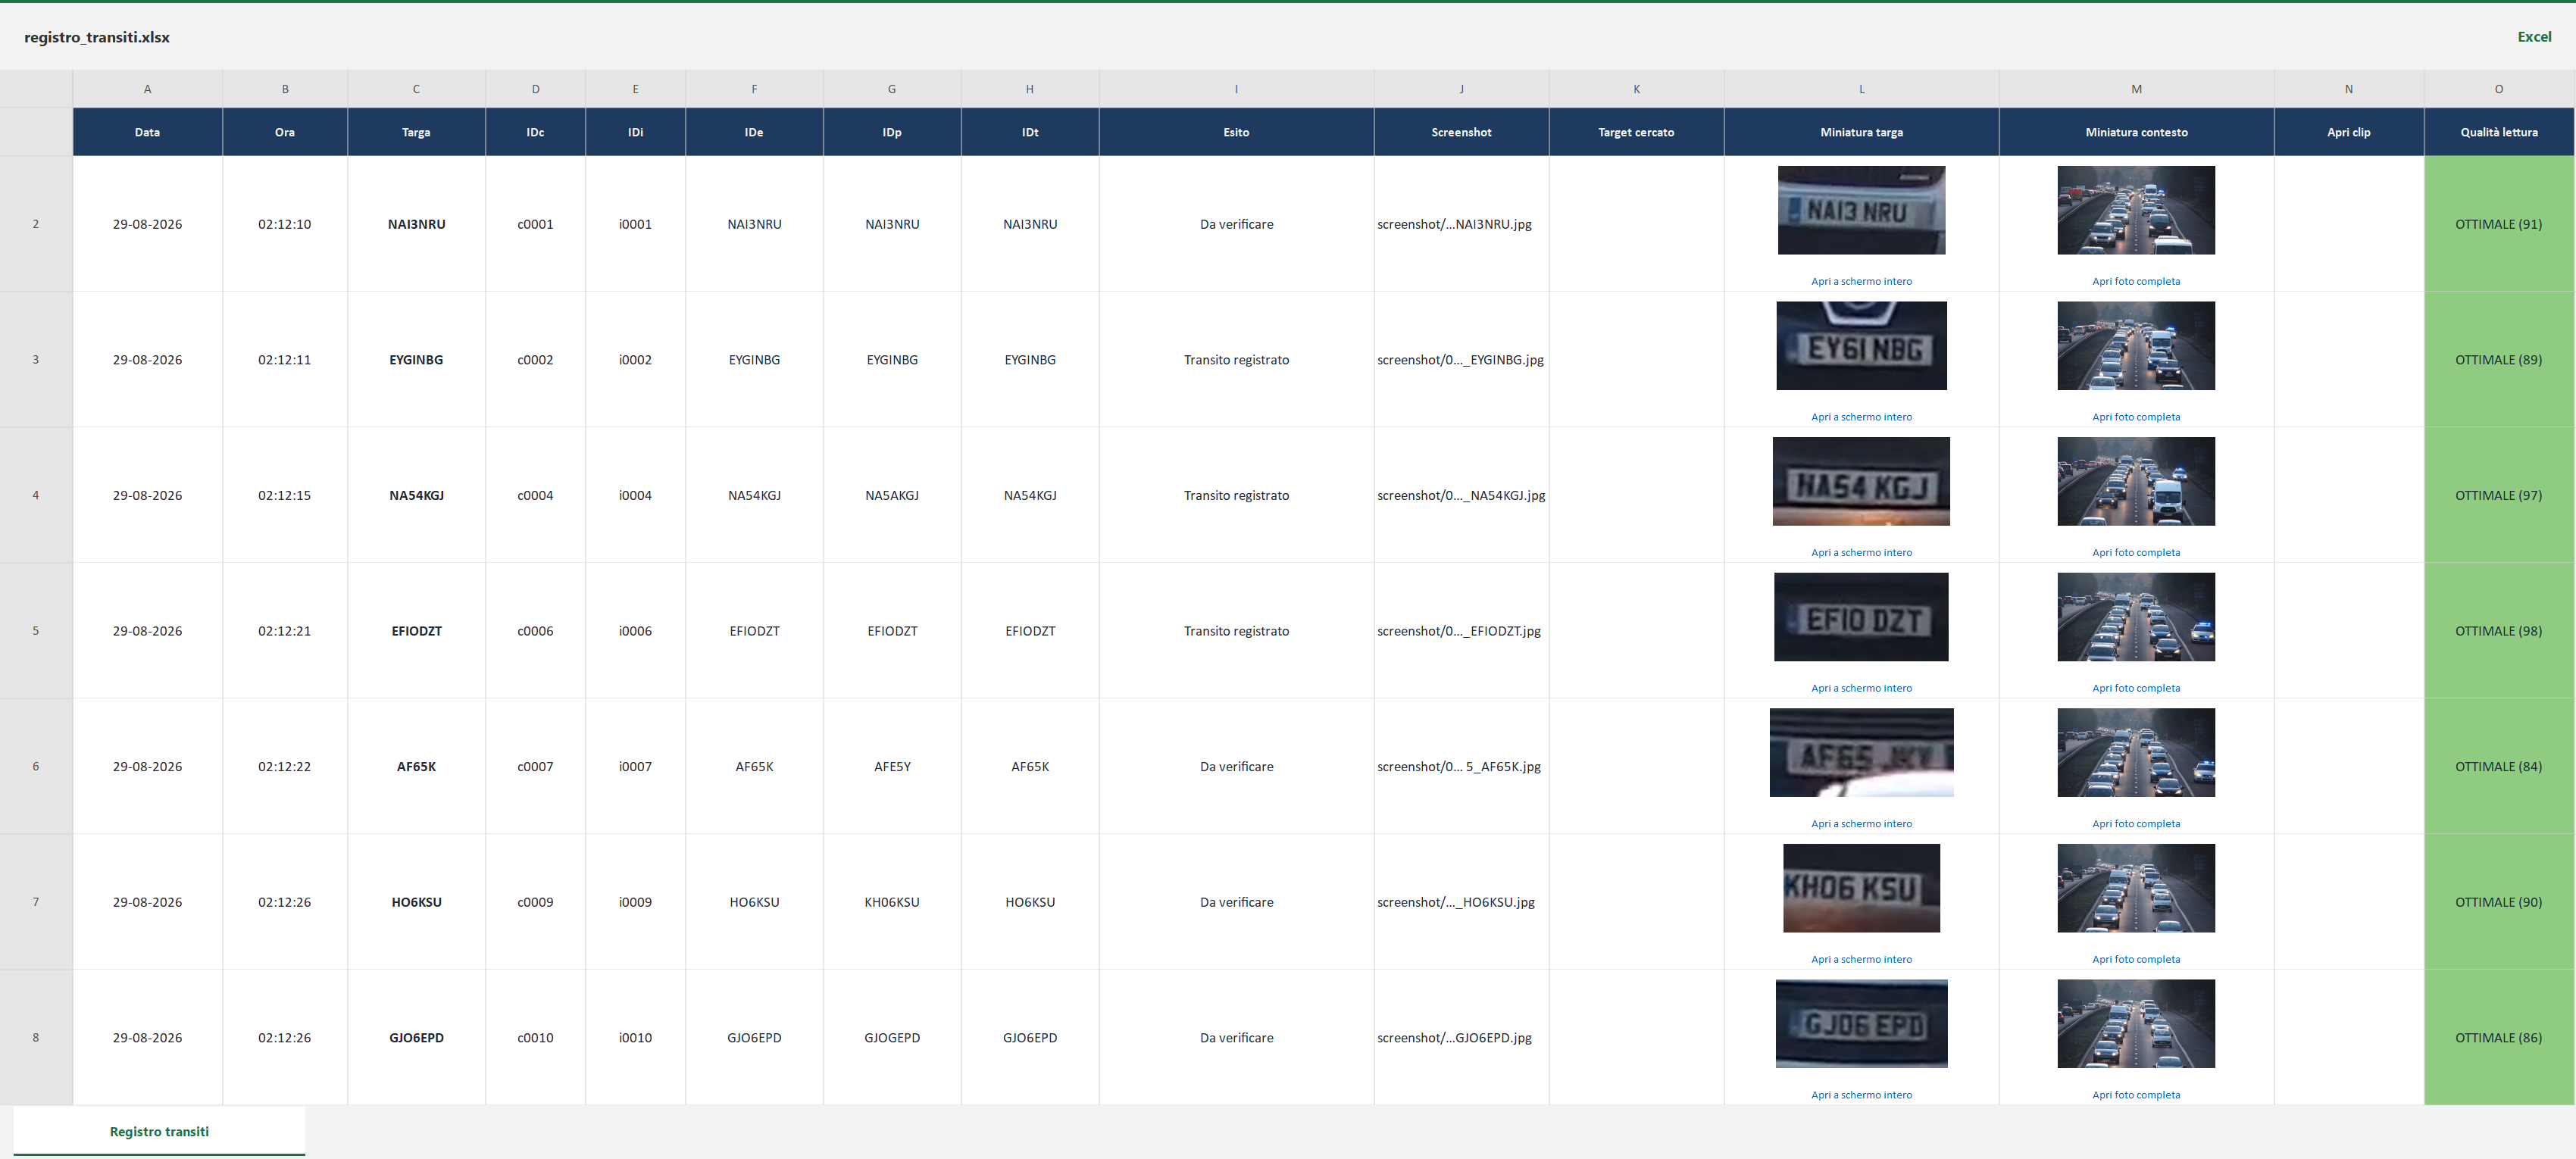Select column C header
The width and height of the screenshot is (2576, 1159).
(x=416, y=89)
